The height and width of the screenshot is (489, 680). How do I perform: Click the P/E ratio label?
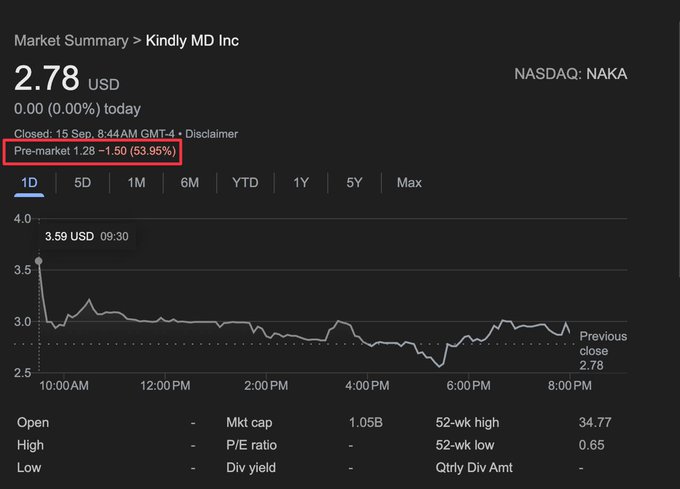[252, 445]
